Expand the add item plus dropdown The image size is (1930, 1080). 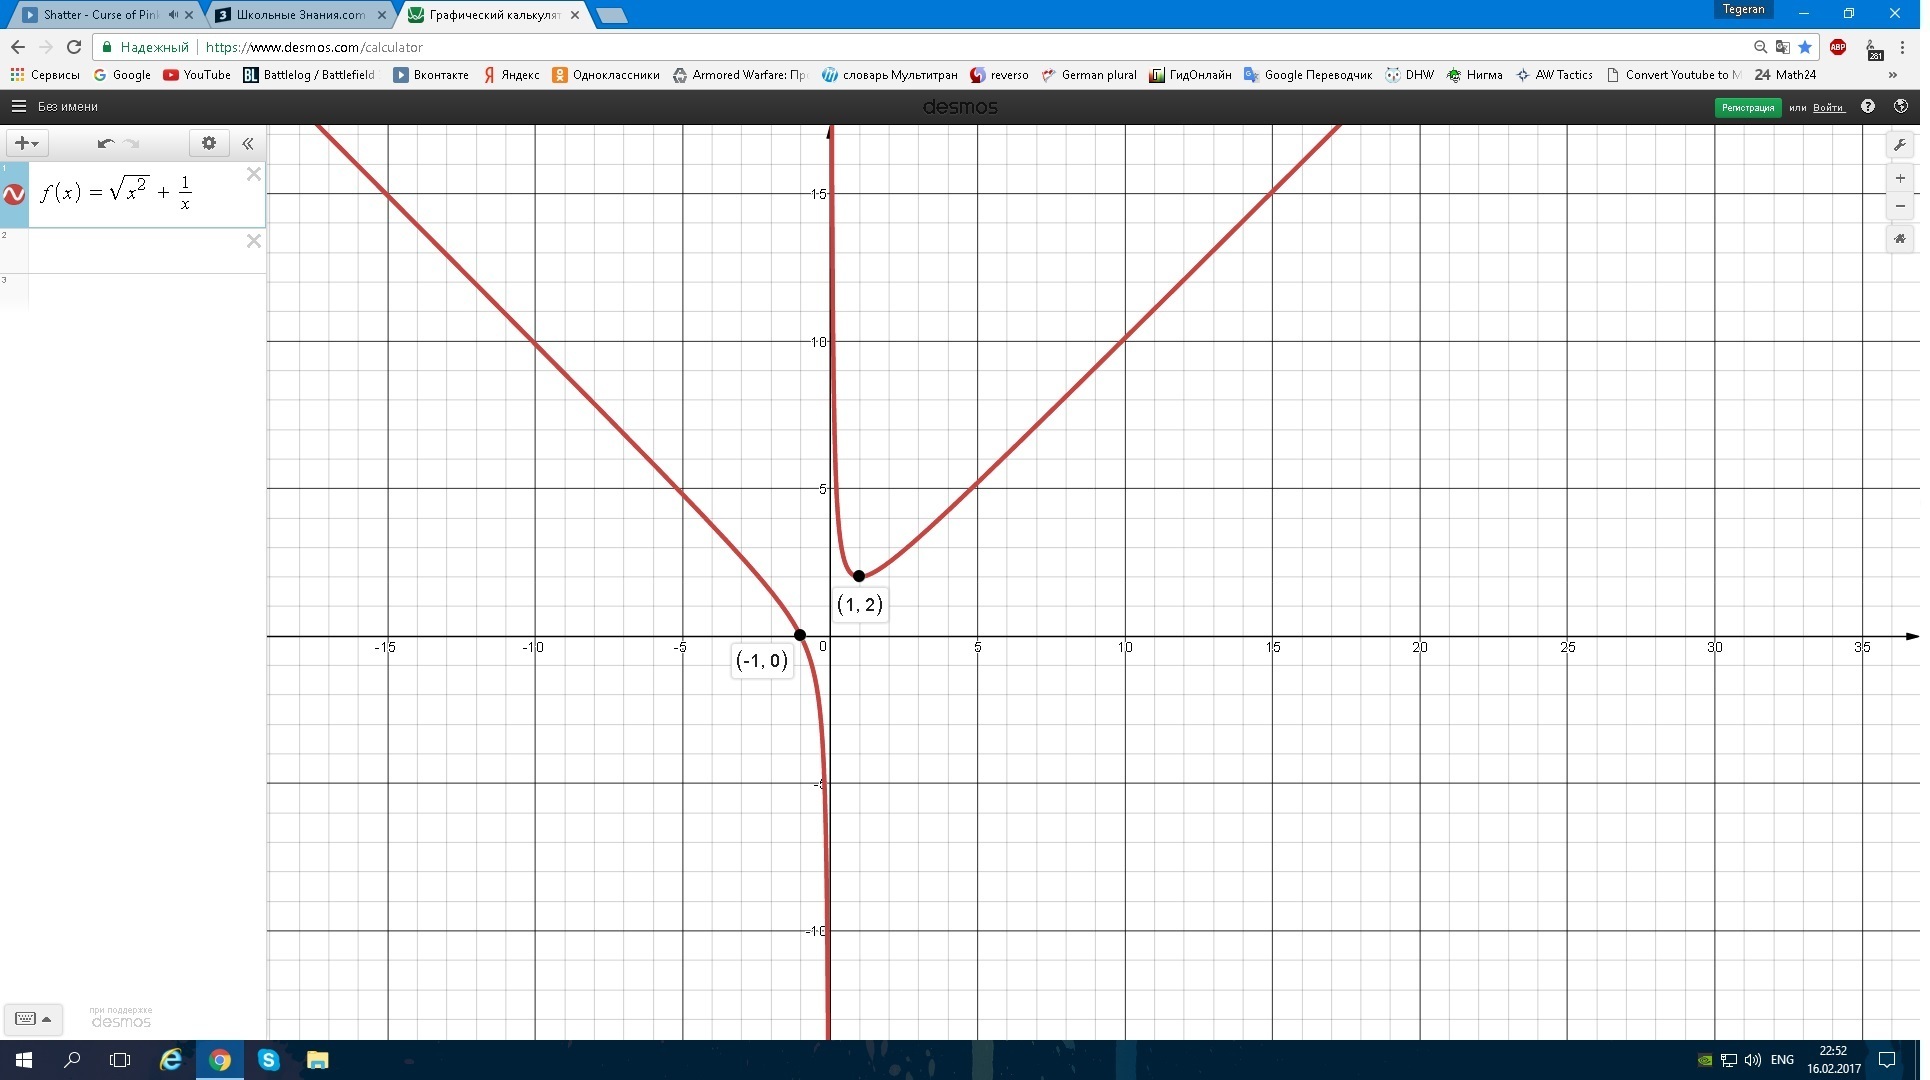pos(26,143)
